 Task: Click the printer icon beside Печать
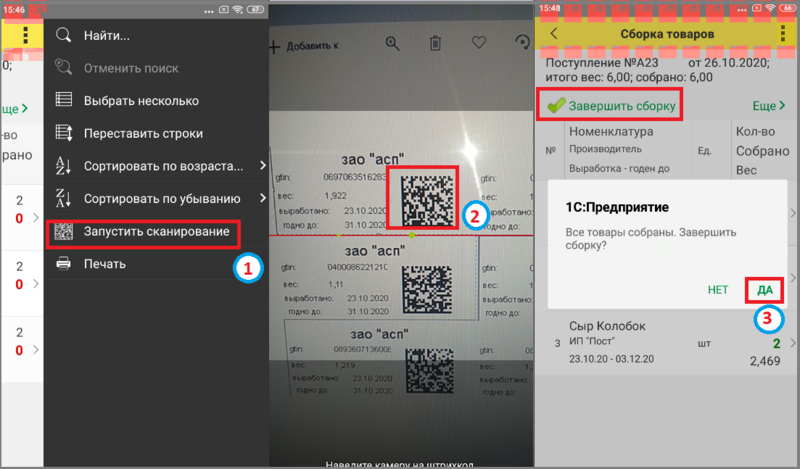(x=64, y=264)
